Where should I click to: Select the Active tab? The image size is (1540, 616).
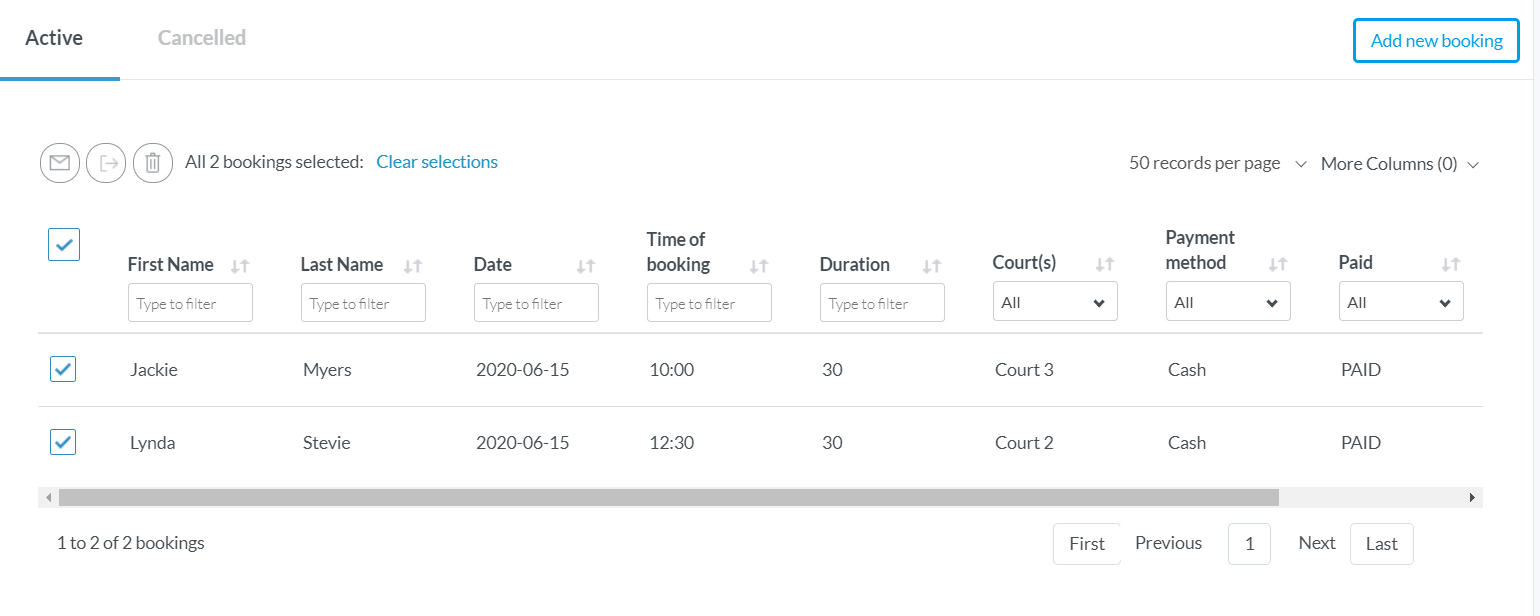coord(54,38)
